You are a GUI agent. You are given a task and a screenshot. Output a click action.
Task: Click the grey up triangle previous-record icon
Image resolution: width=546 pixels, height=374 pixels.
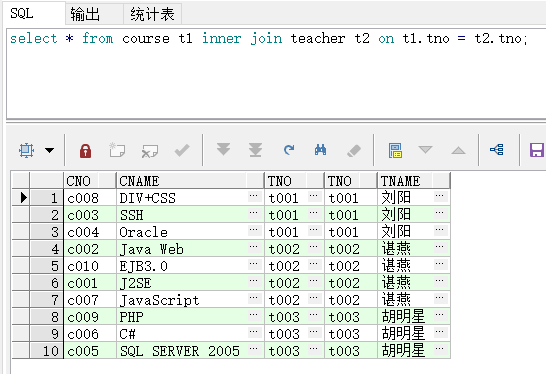(x=458, y=150)
